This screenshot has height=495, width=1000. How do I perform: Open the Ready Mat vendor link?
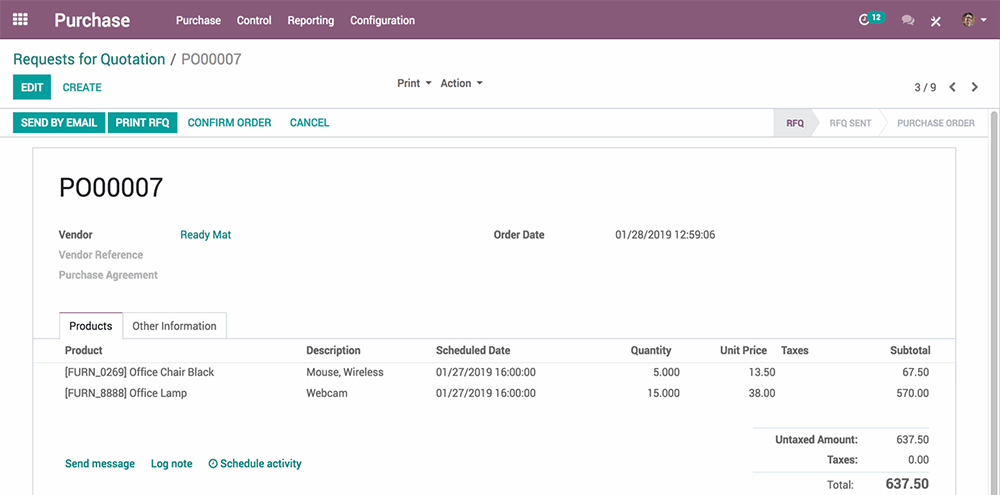[x=205, y=235]
